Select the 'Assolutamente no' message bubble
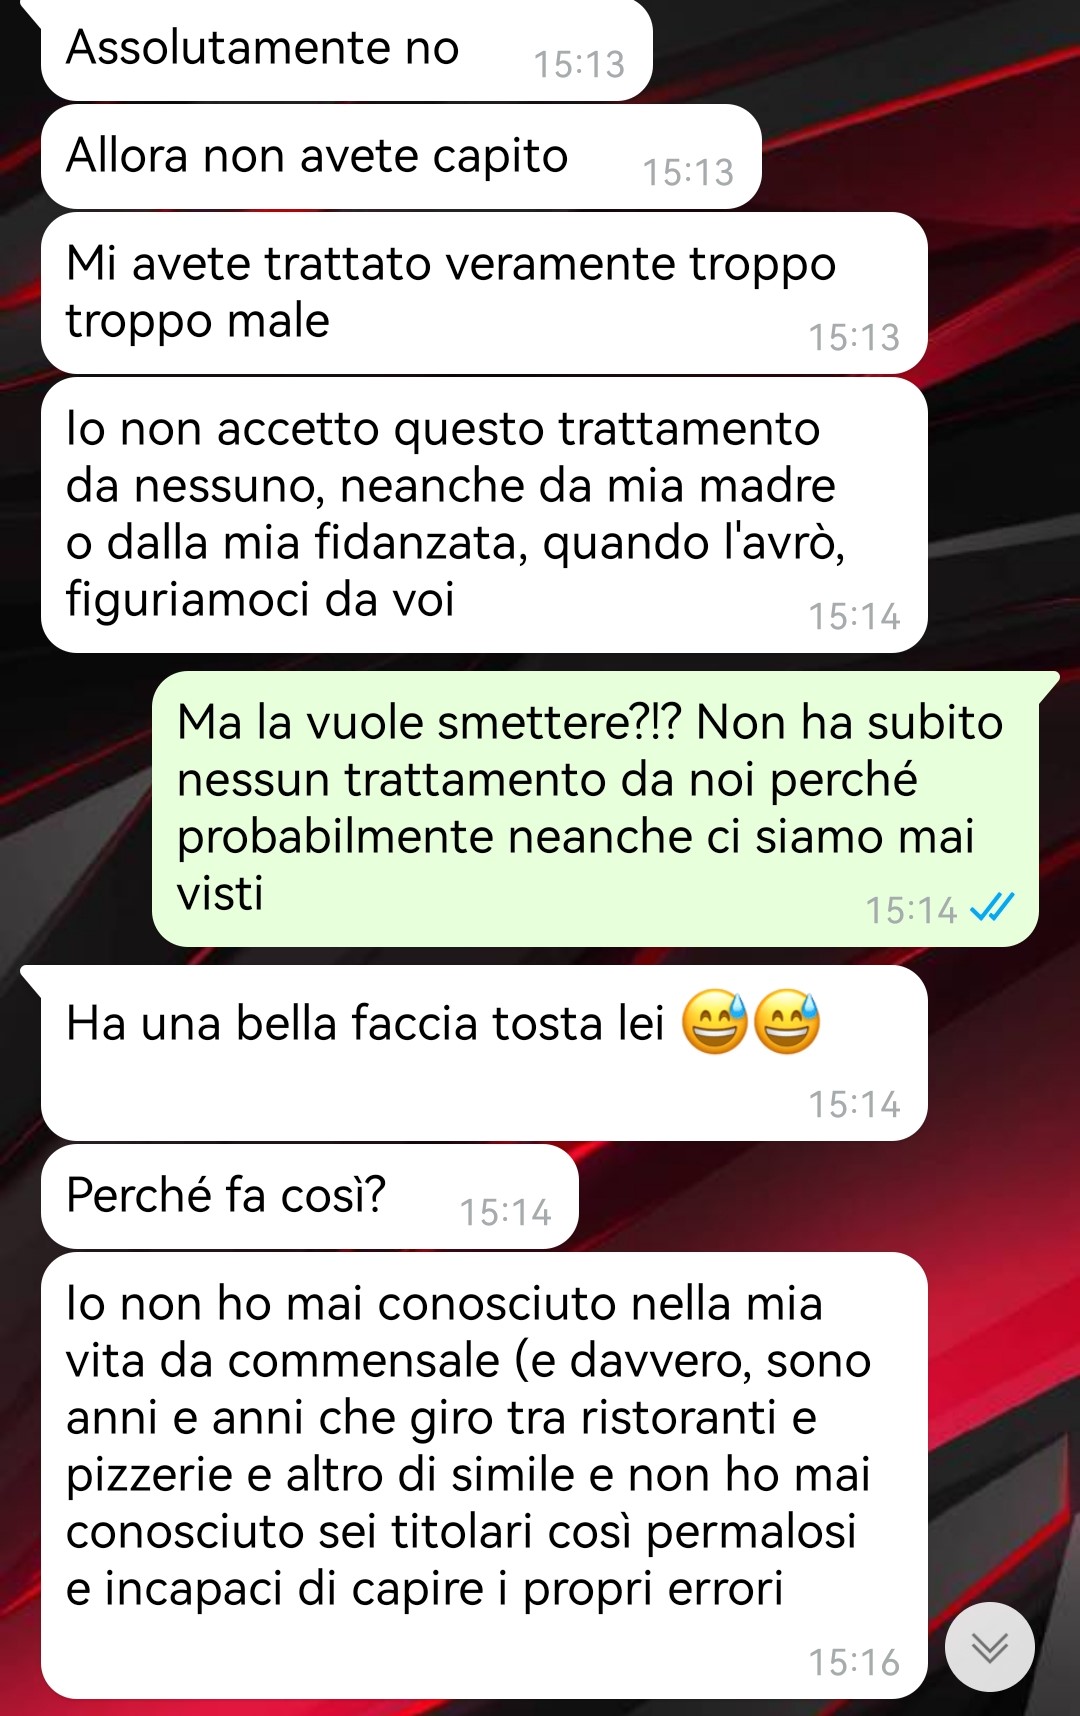Screen dimensions: 1080x1716 pos(346,50)
